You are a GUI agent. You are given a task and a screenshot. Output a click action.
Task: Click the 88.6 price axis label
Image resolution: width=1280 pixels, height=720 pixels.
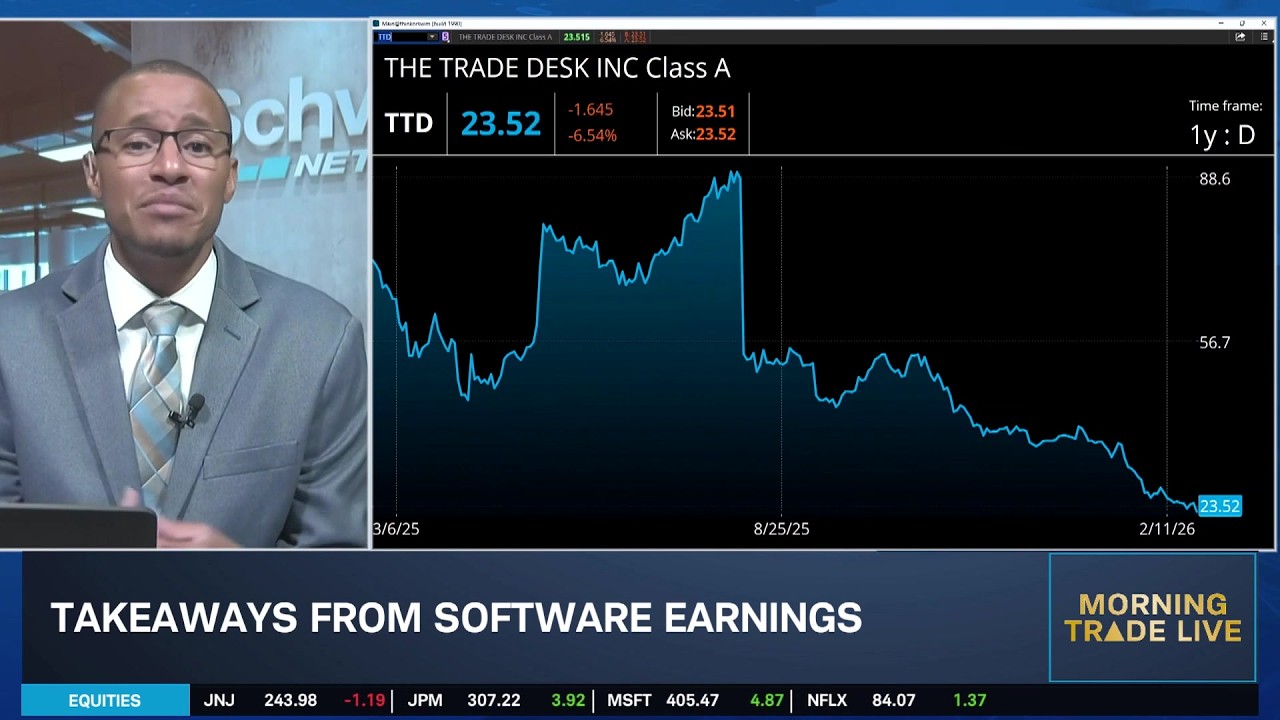(1215, 179)
